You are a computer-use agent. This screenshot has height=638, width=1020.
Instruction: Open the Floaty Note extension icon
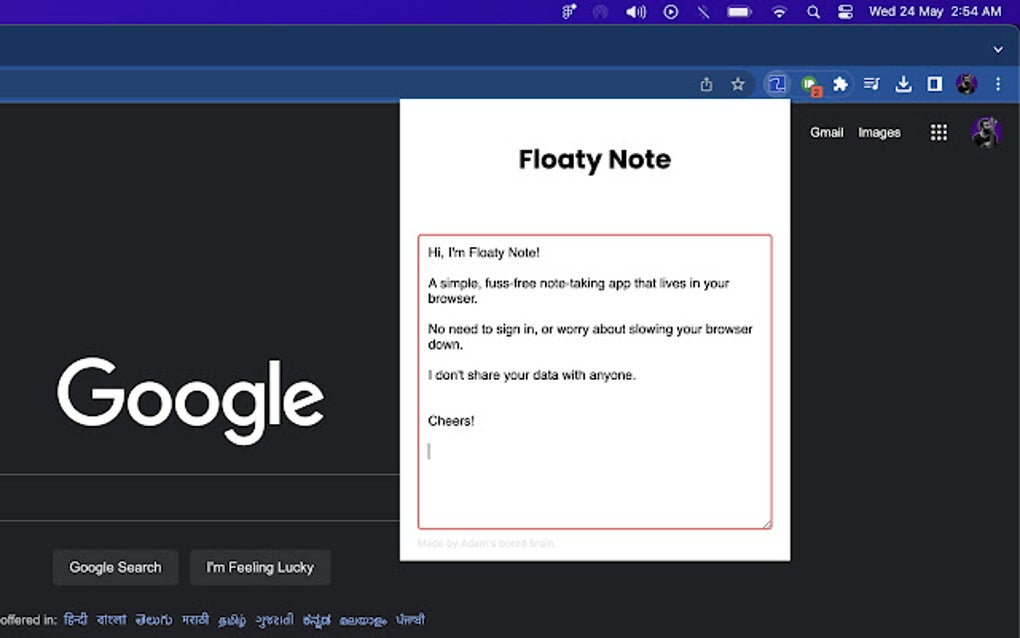coord(777,84)
